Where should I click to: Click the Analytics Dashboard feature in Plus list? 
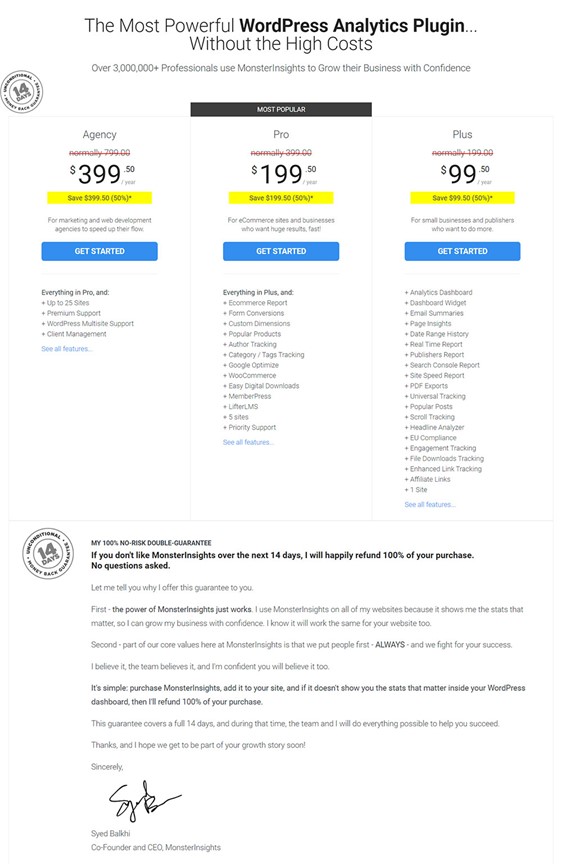(x=438, y=292)
